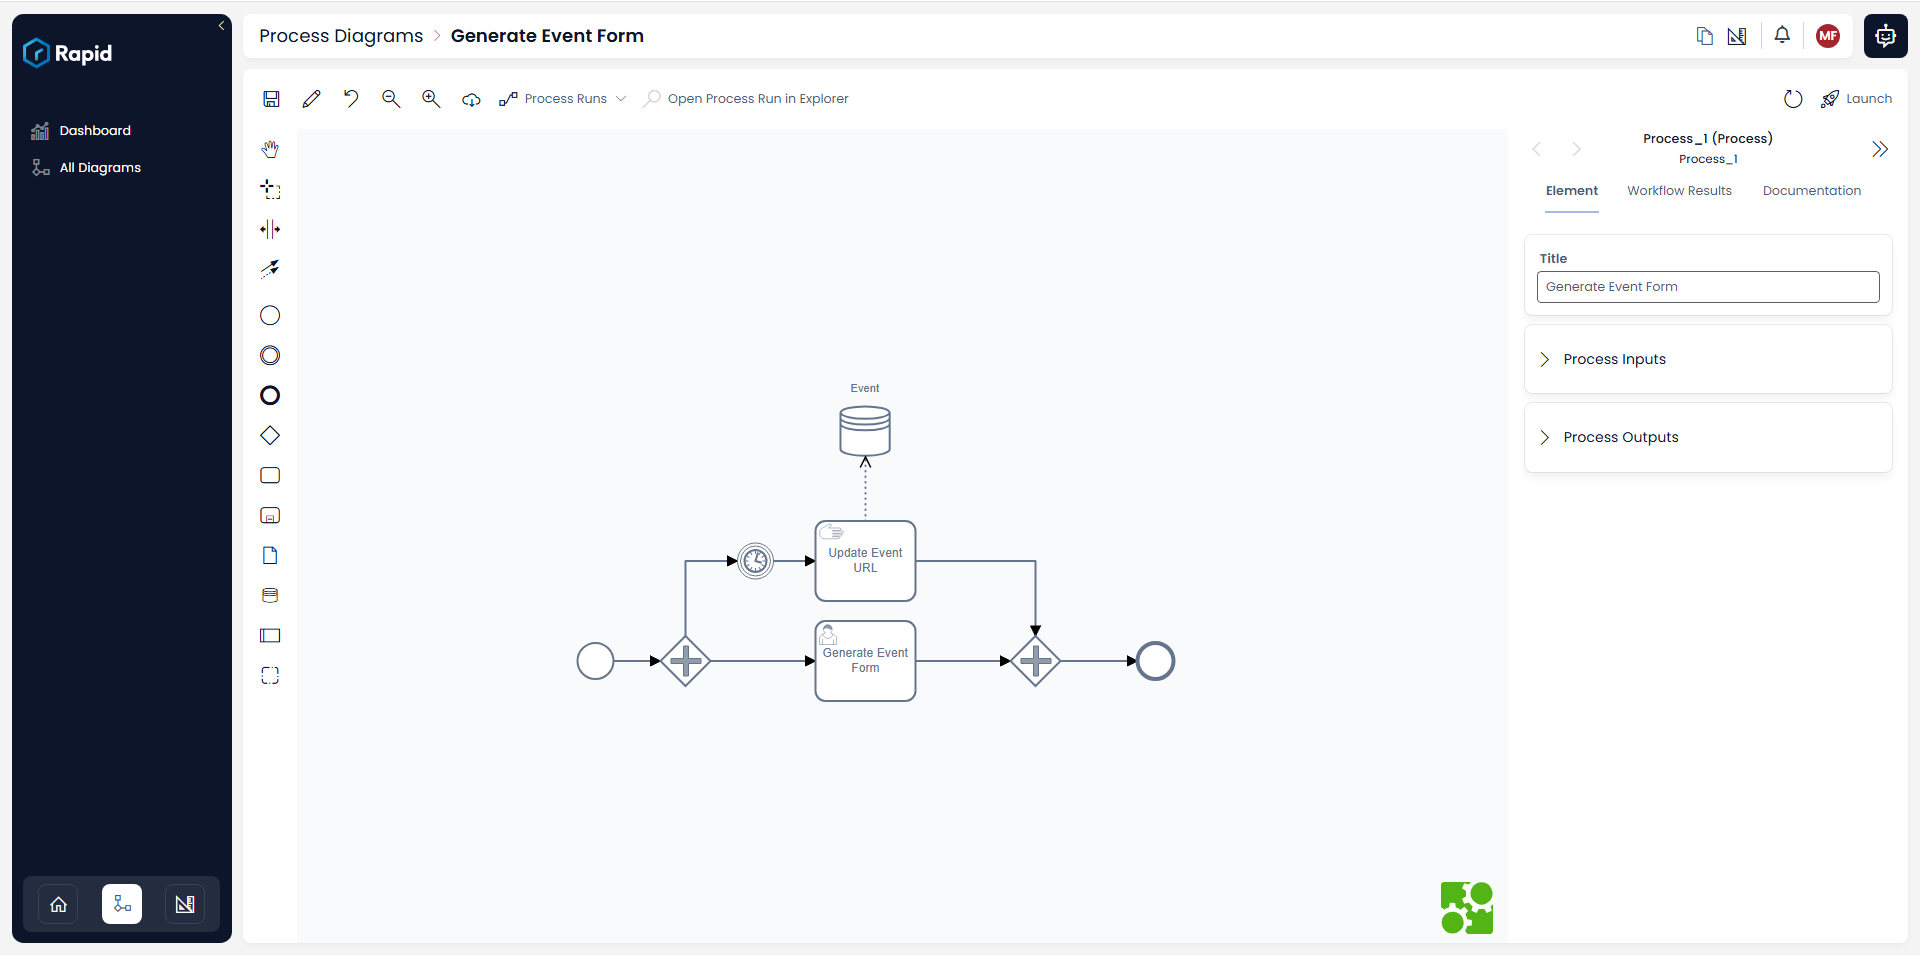Switch to the Workflow Results tab

pyautogui.click(x=1679, y=191)
